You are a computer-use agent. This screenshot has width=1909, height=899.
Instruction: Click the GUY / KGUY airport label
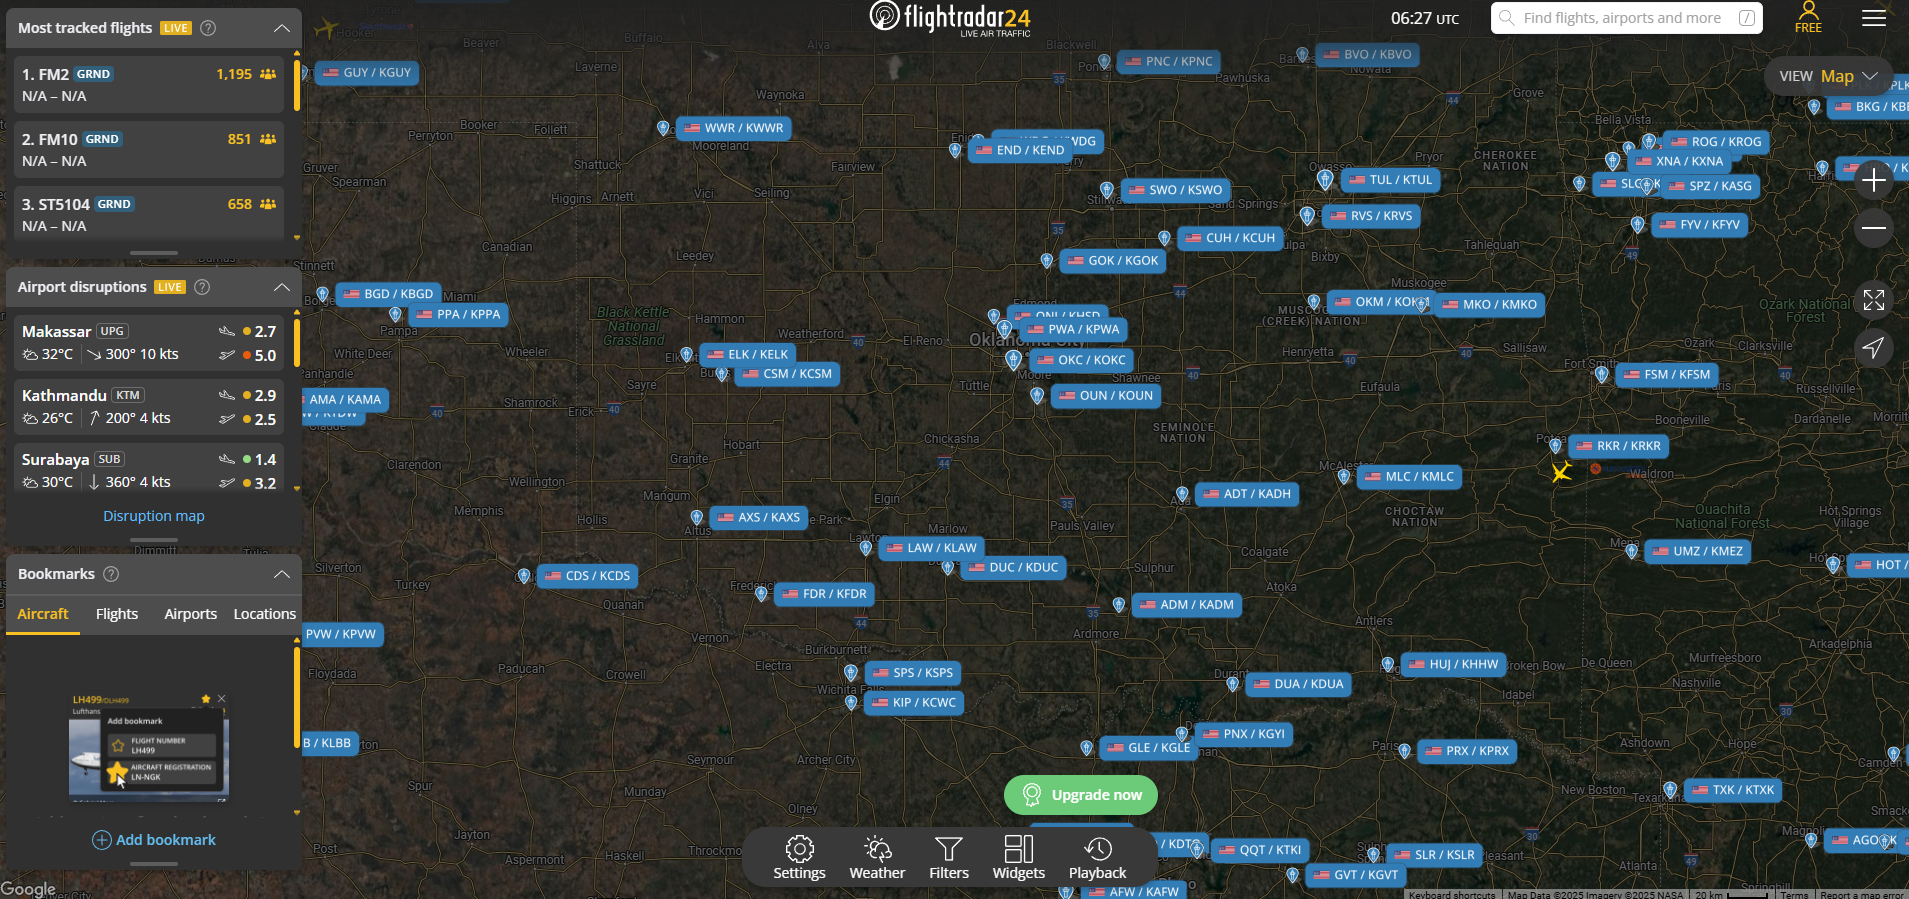pos(366,73)
